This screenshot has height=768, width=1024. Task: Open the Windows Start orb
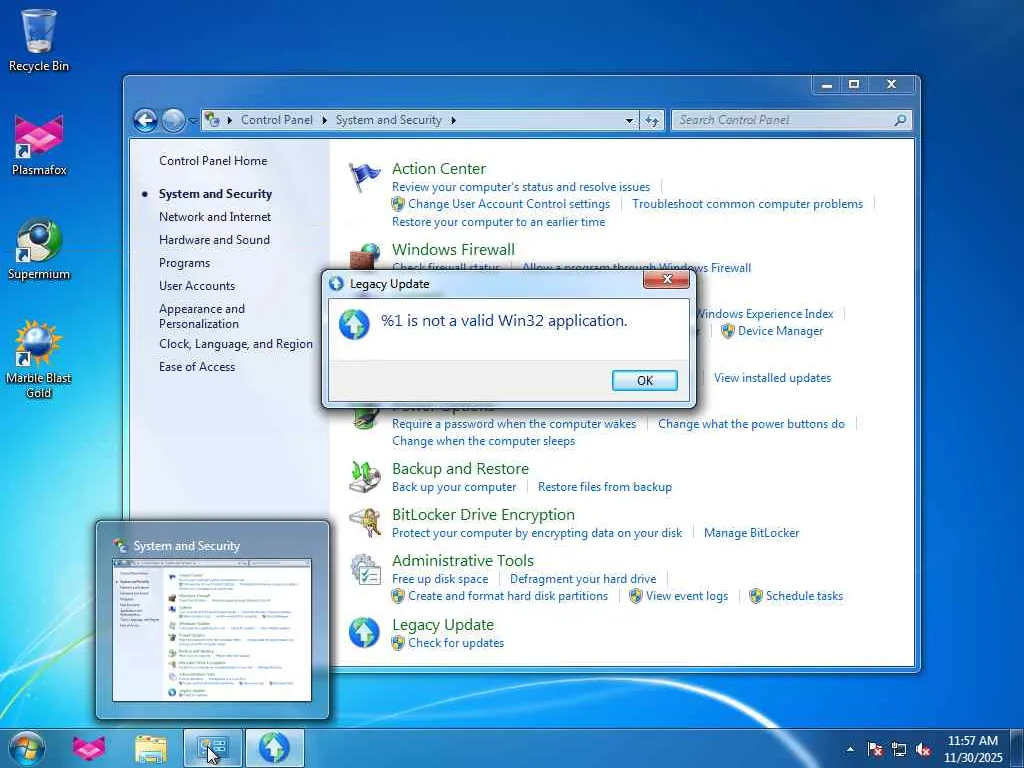click(27, 748)
